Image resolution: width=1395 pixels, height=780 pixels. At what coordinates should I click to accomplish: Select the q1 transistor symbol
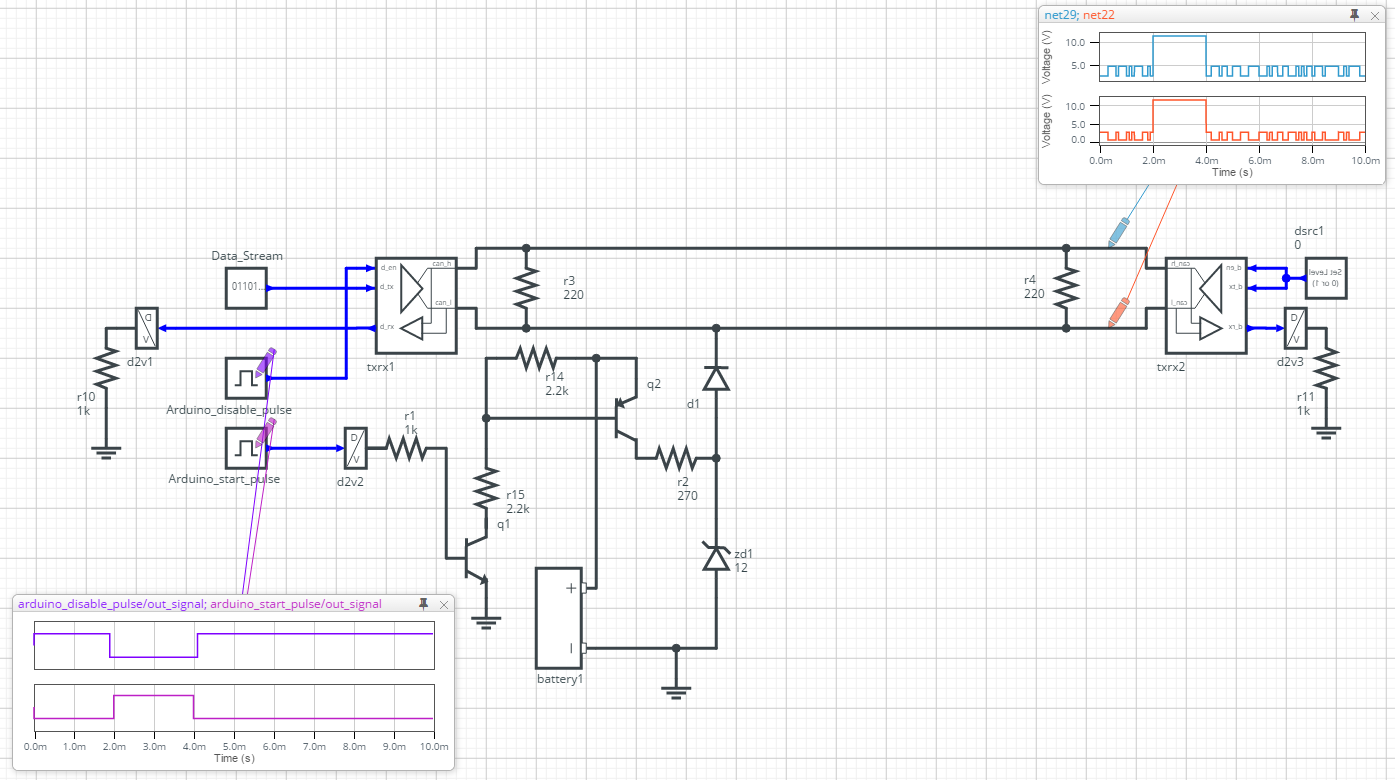(470, 558)
